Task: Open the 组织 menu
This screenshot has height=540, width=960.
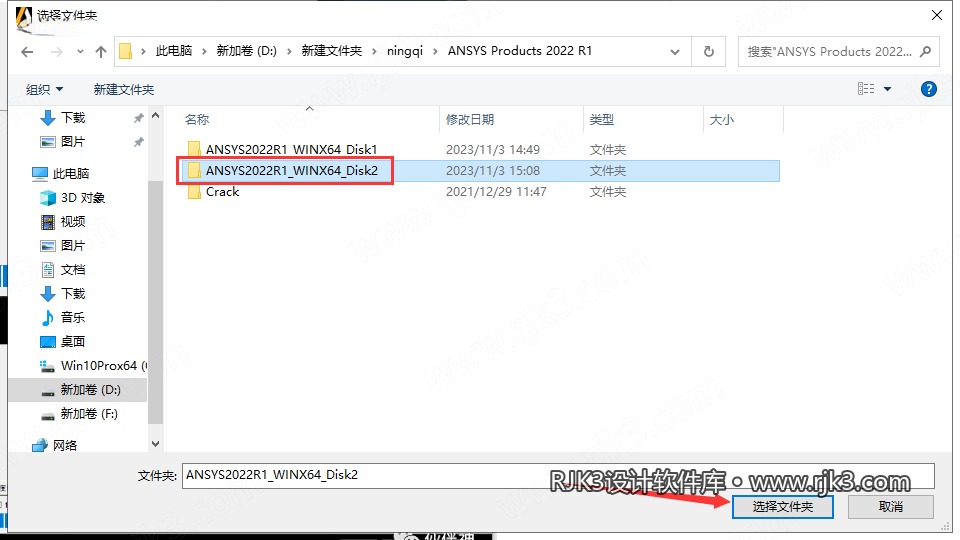Action: [44, 89]
